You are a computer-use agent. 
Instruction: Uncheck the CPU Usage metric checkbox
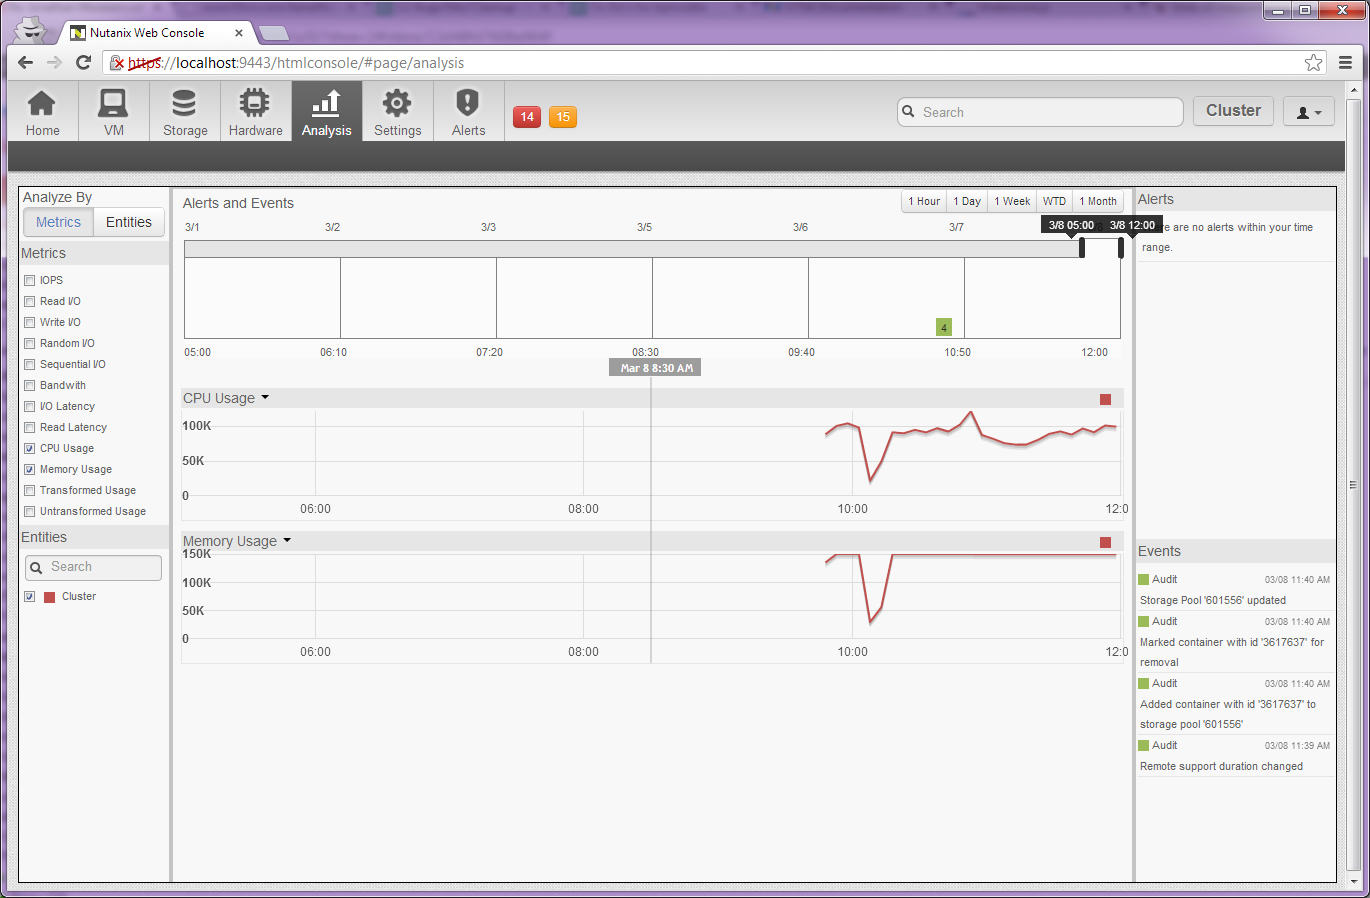(30, 449)
